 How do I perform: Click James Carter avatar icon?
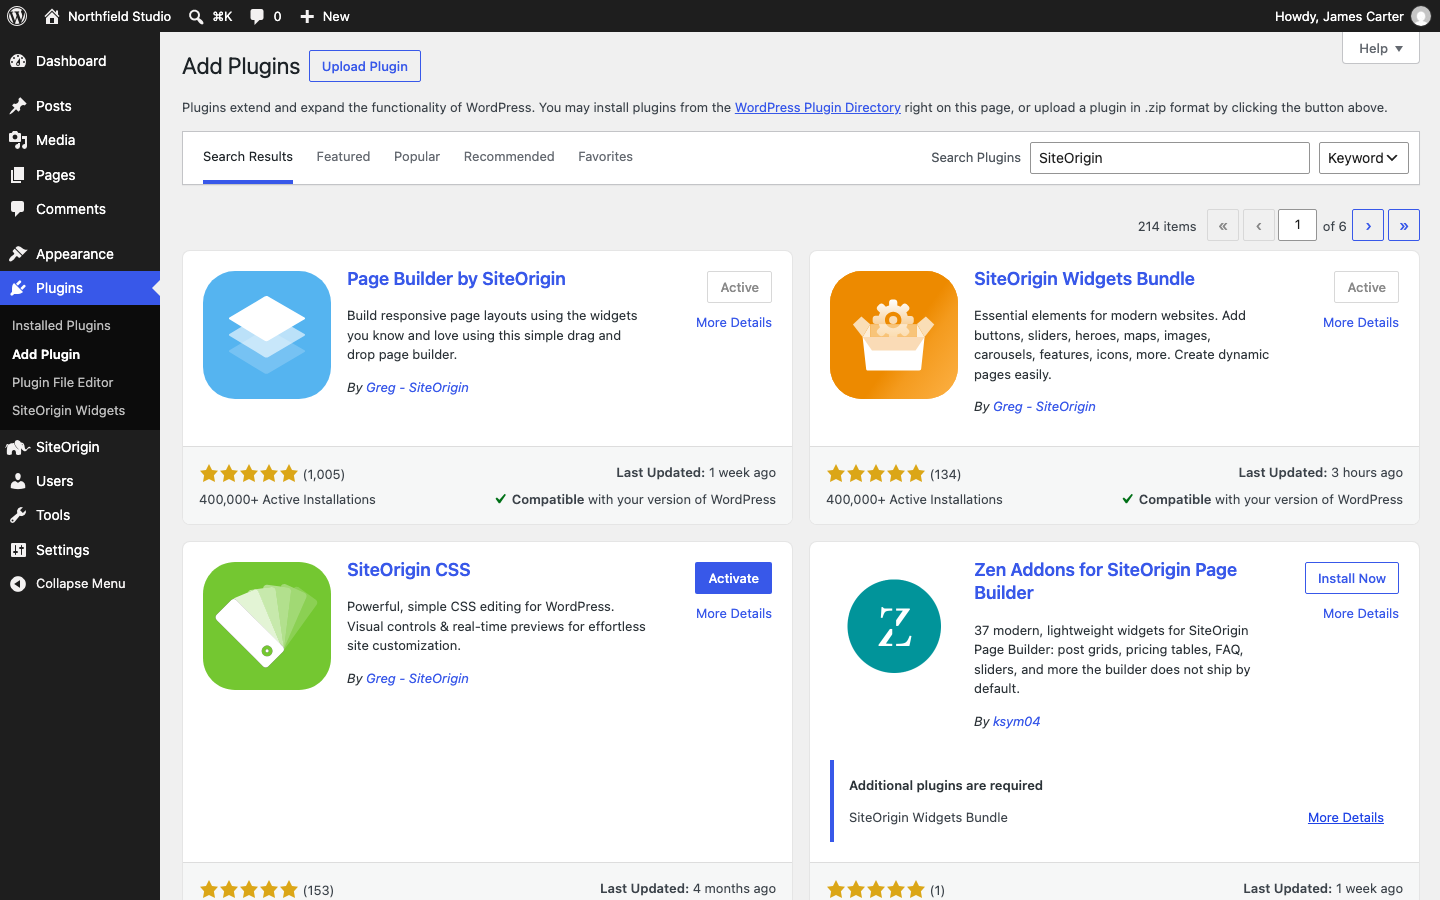click(x=1421, y=16)
